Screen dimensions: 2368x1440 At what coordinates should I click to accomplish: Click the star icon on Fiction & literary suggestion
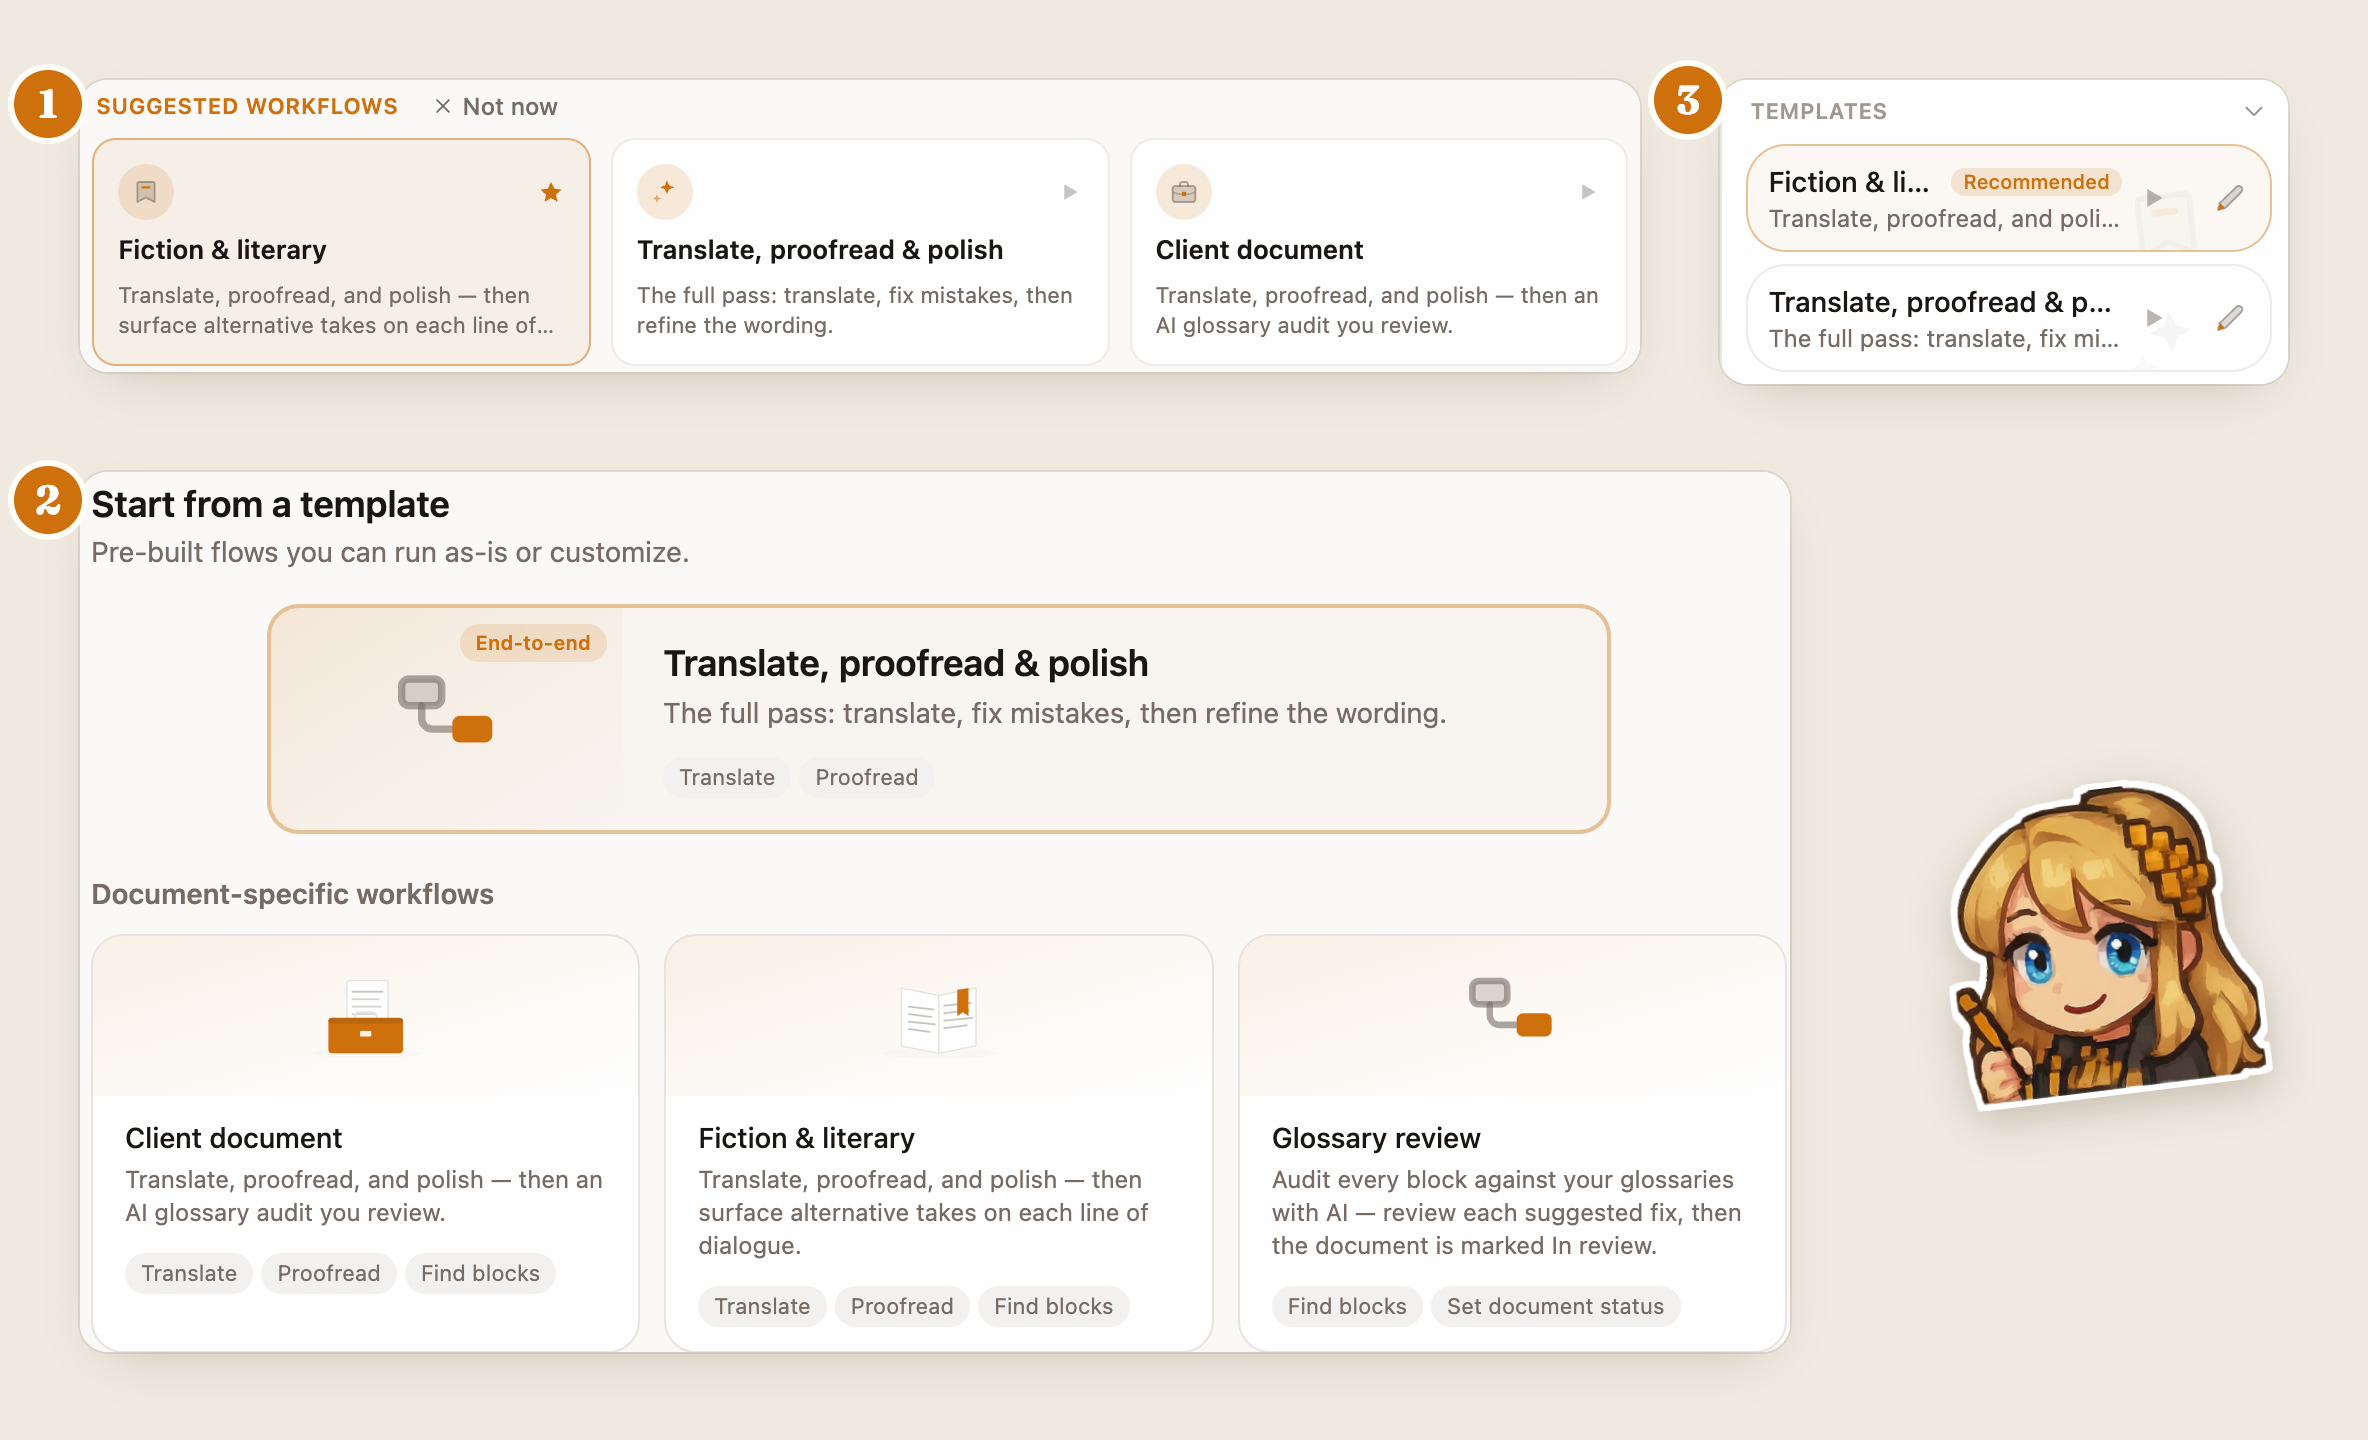click(551, 192)
